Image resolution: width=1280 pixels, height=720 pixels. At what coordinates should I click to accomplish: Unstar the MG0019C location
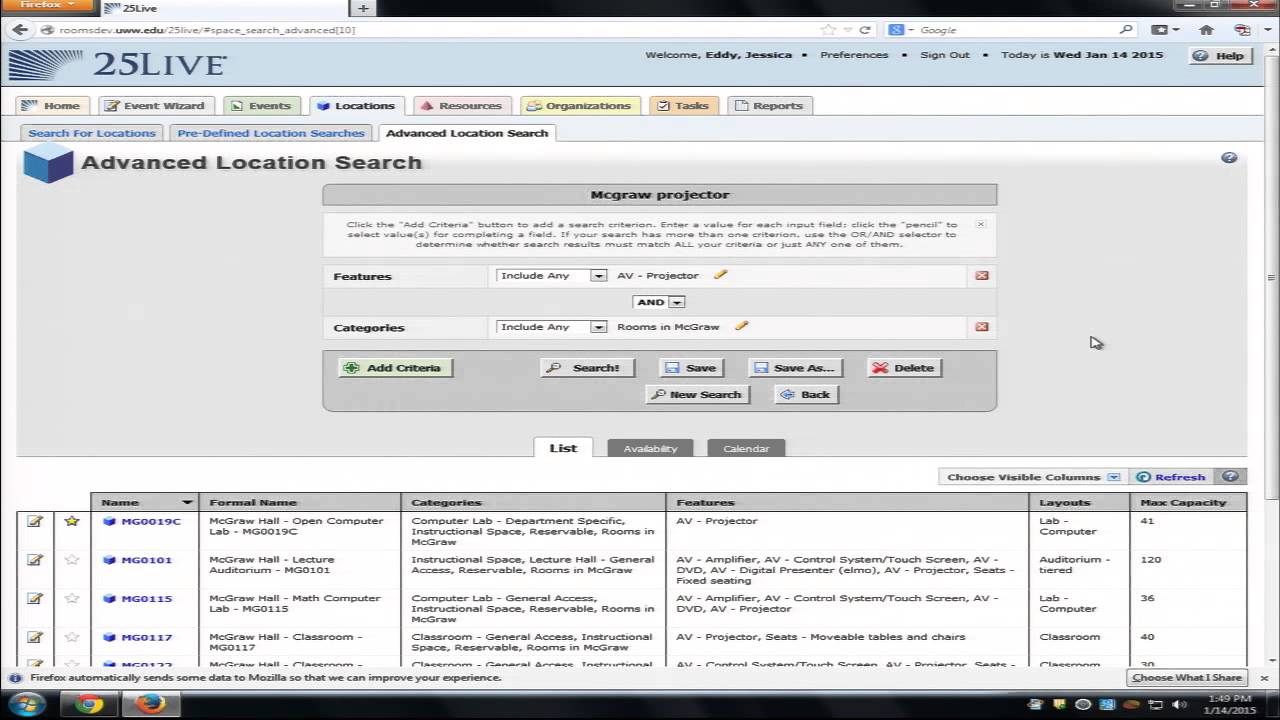tap(71, 521)
